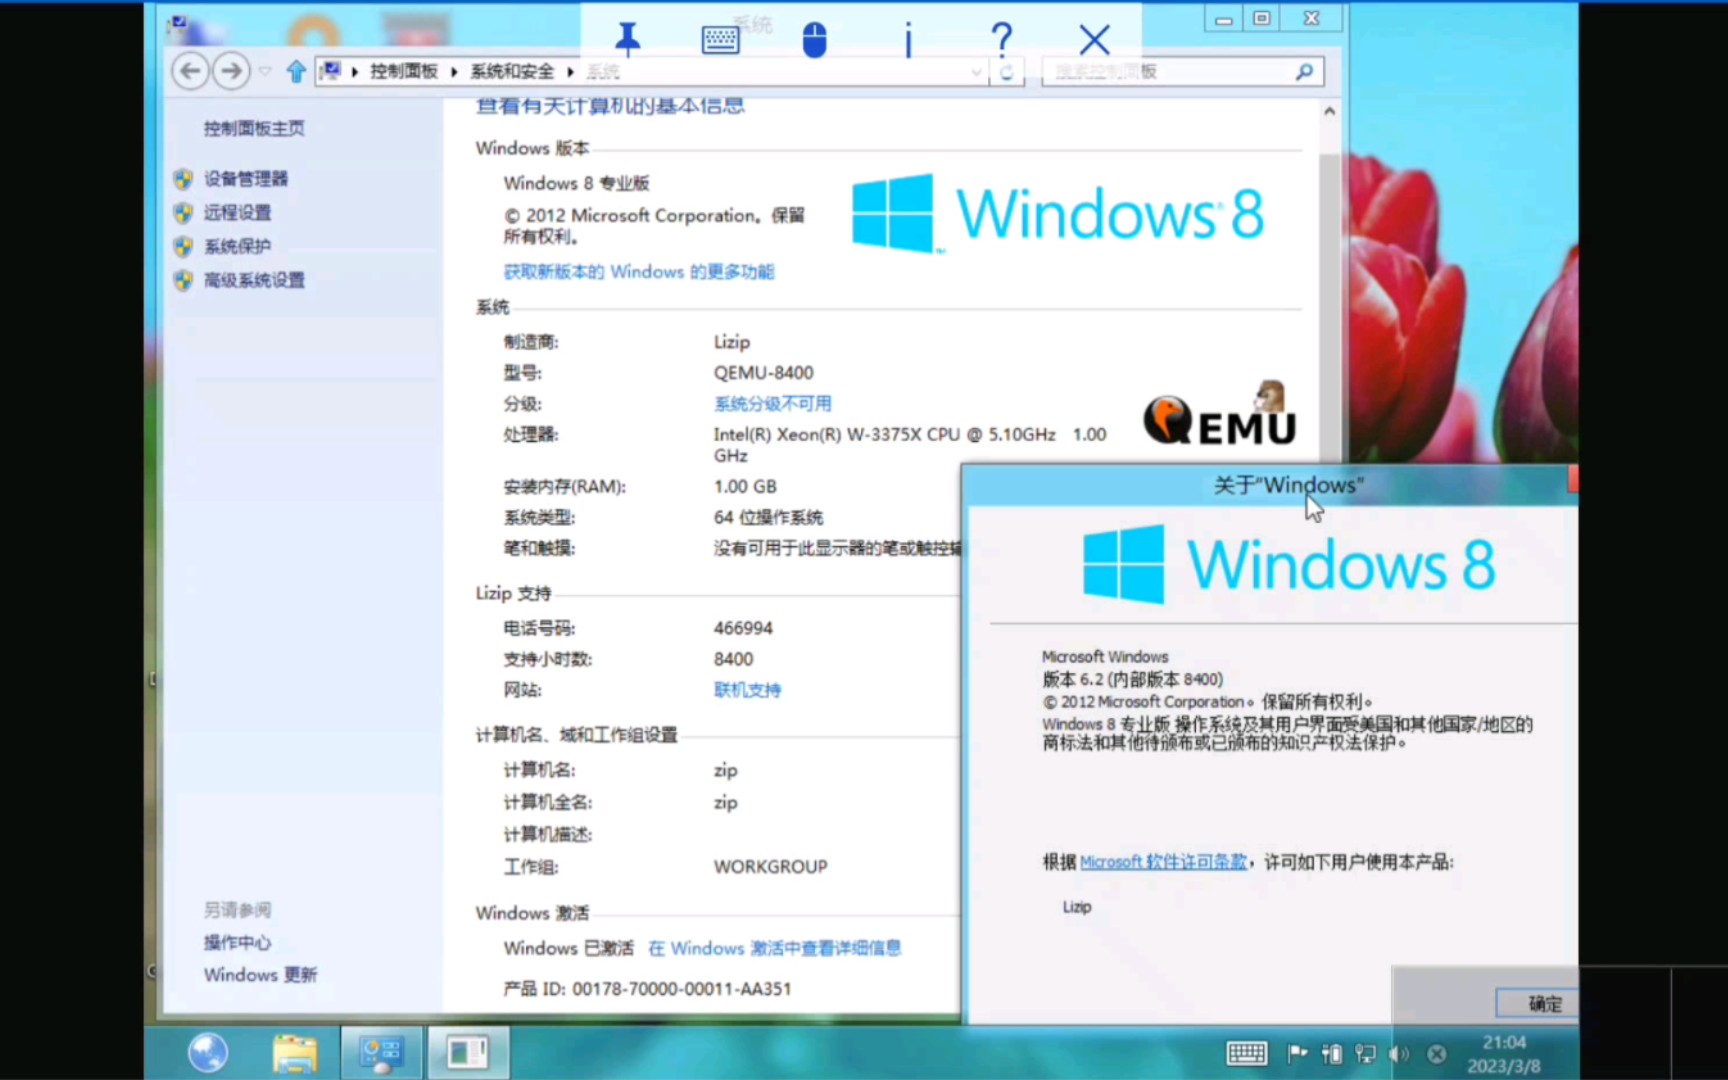
Task: Open recent locations dropdown beside forward arrow
Action: [265, 71]
